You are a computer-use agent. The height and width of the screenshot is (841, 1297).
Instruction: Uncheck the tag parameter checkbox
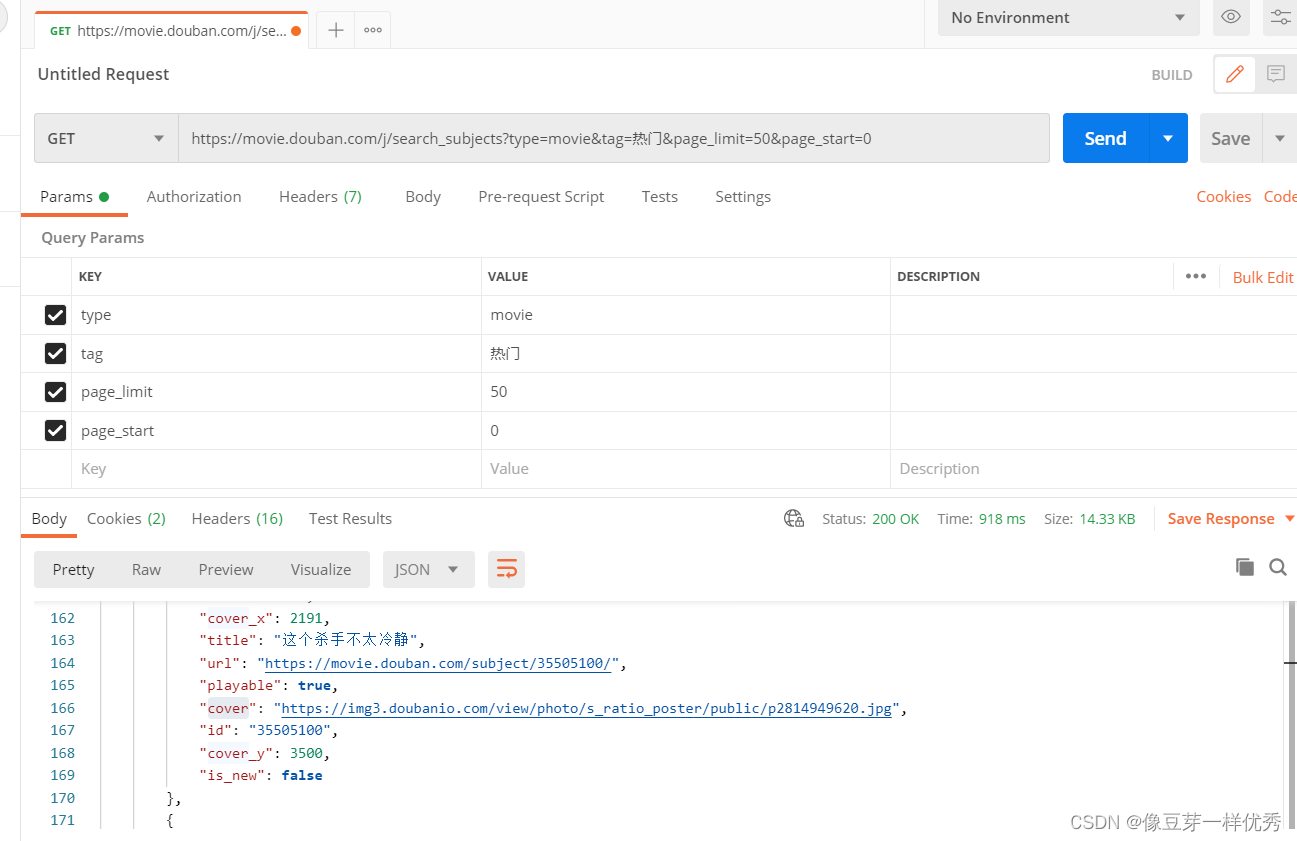point(56,353)
